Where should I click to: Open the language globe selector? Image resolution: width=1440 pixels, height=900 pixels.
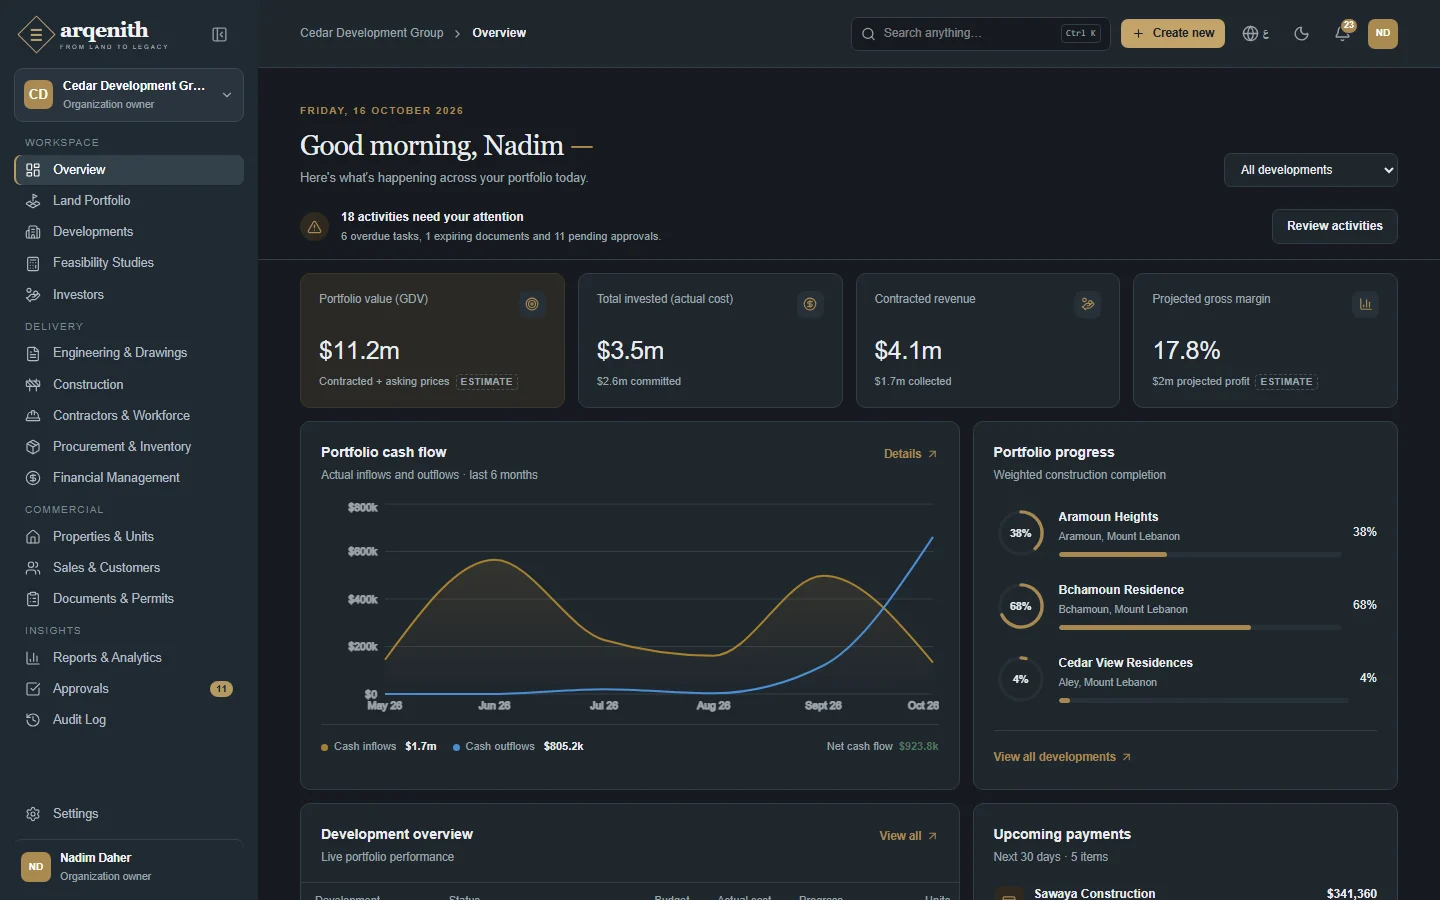(1256, 34)
